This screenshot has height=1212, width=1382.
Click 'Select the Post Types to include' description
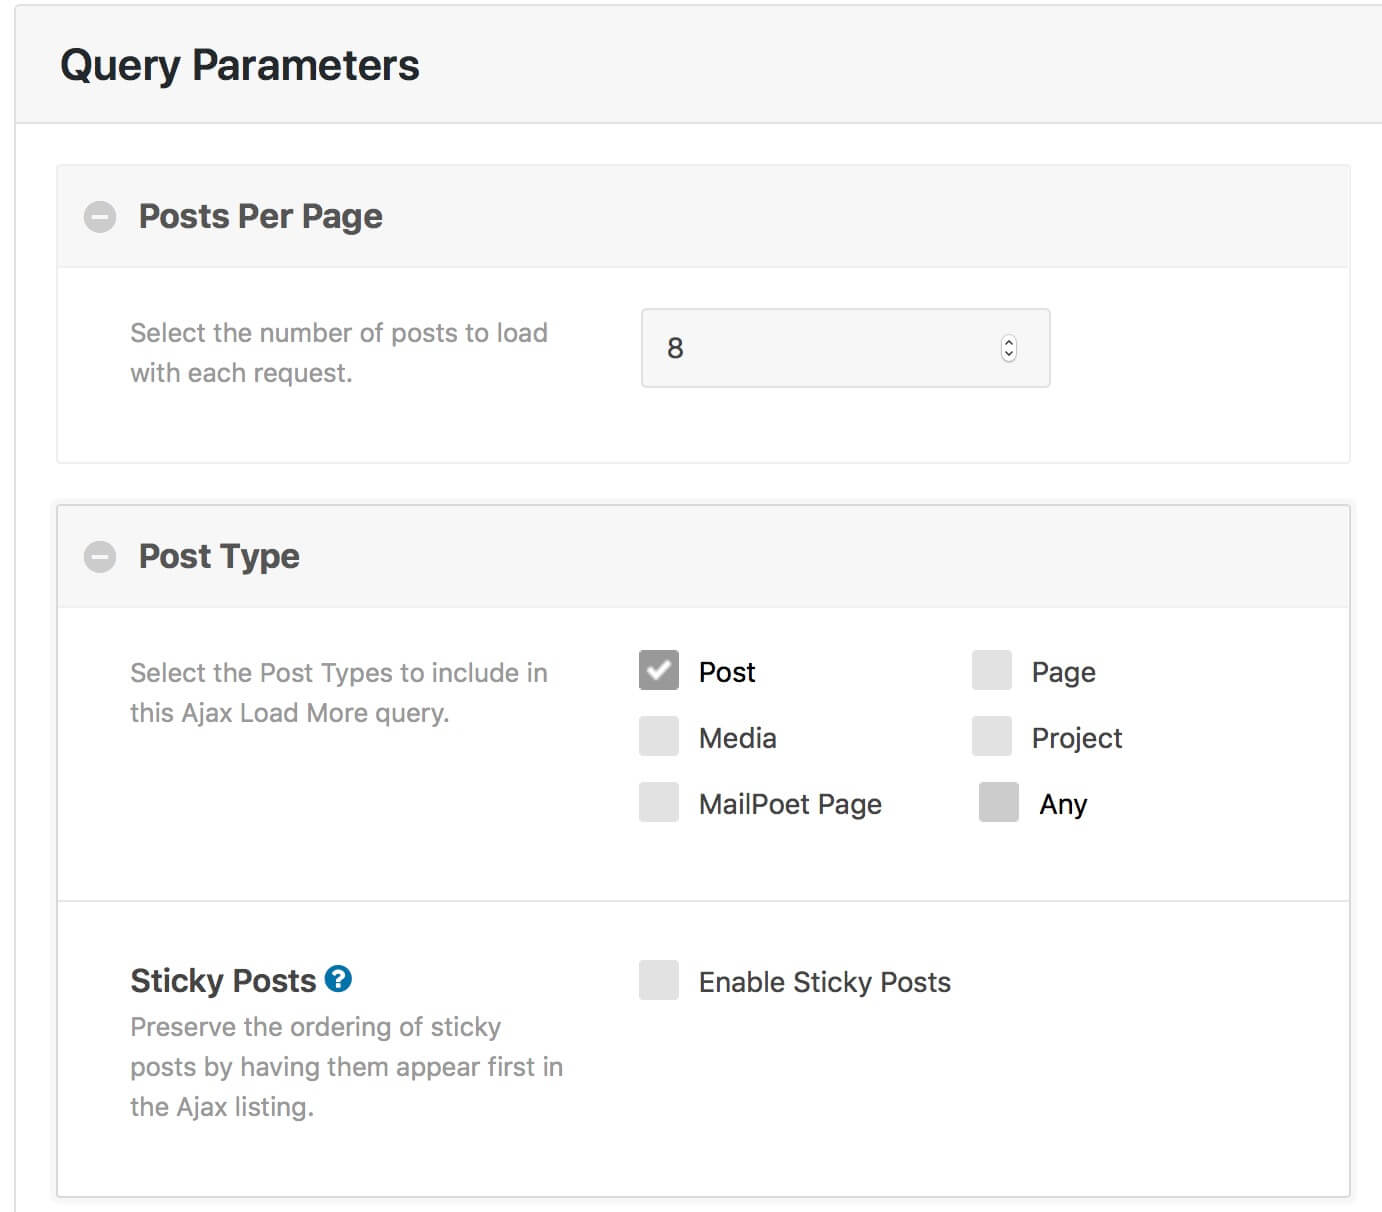click(x=339, y=693)
